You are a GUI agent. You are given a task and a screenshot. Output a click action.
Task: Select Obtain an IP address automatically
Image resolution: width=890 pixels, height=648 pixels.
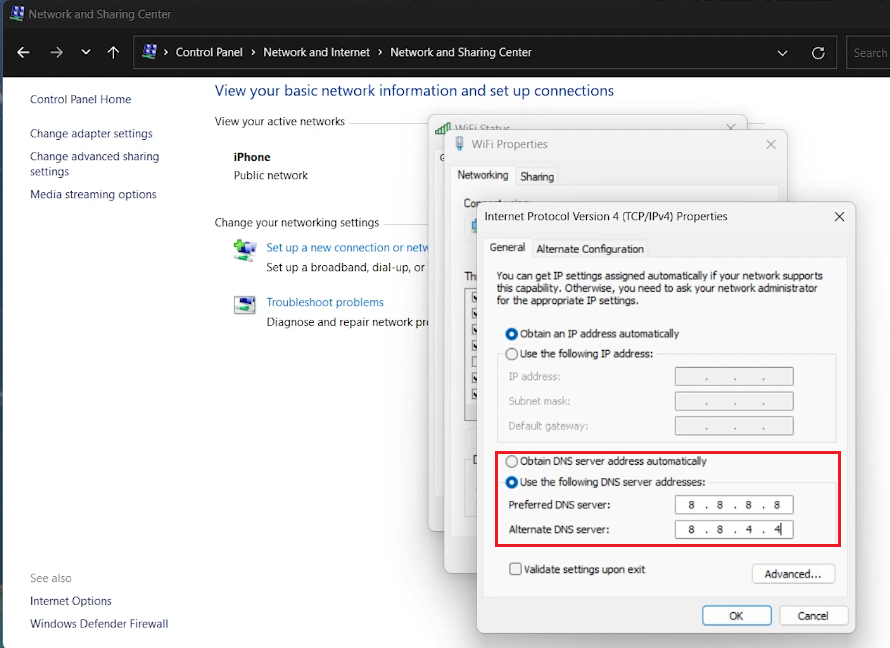click(x=512, y=334)
